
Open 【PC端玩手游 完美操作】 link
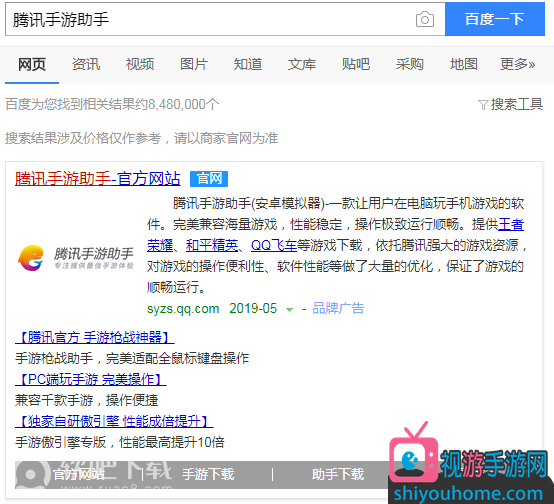[x=91, y=379]
